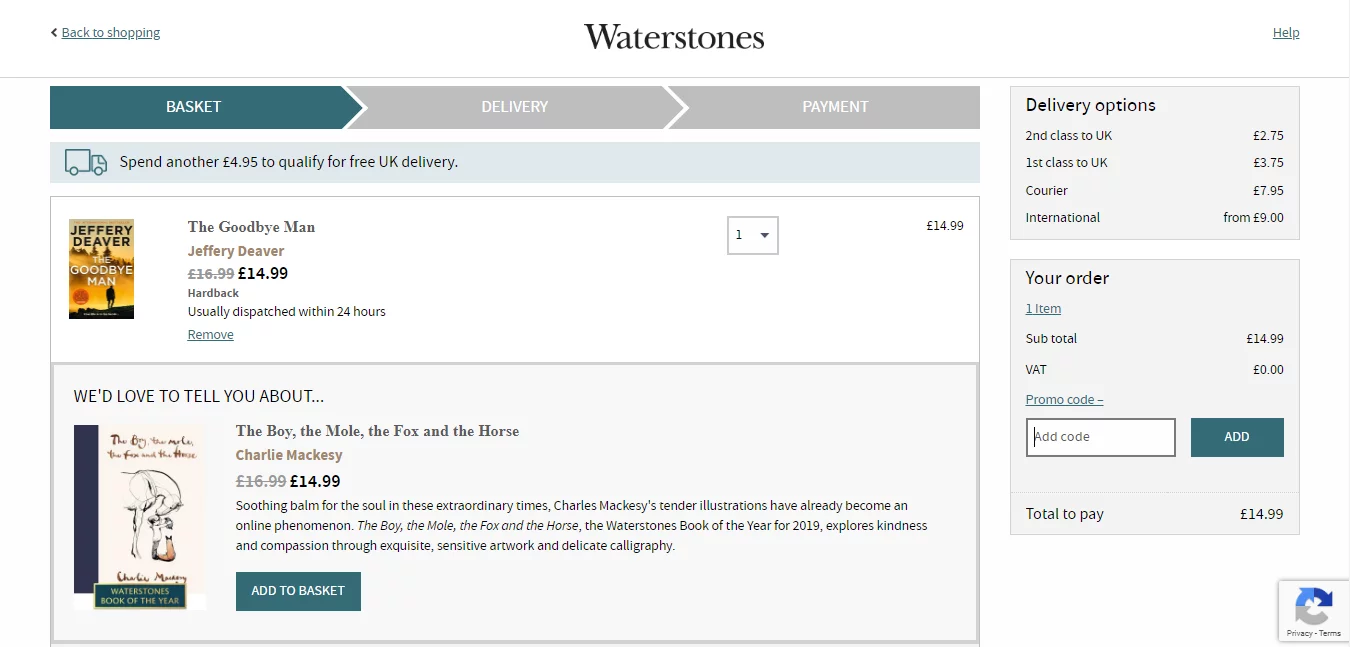Open The Boy, the Mole, the Fox and the Horse title
The height and width of the screenshot is (647, 1350).
point(377,431)
